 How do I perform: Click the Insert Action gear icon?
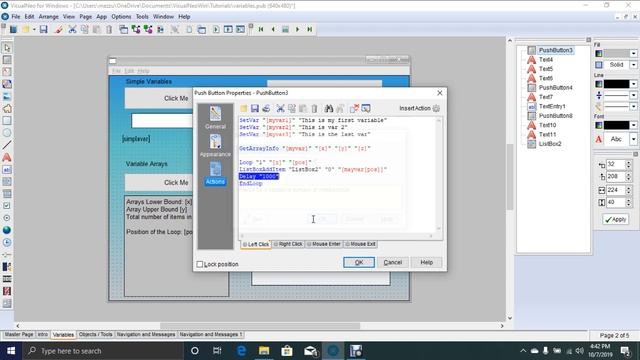point(436,108)
